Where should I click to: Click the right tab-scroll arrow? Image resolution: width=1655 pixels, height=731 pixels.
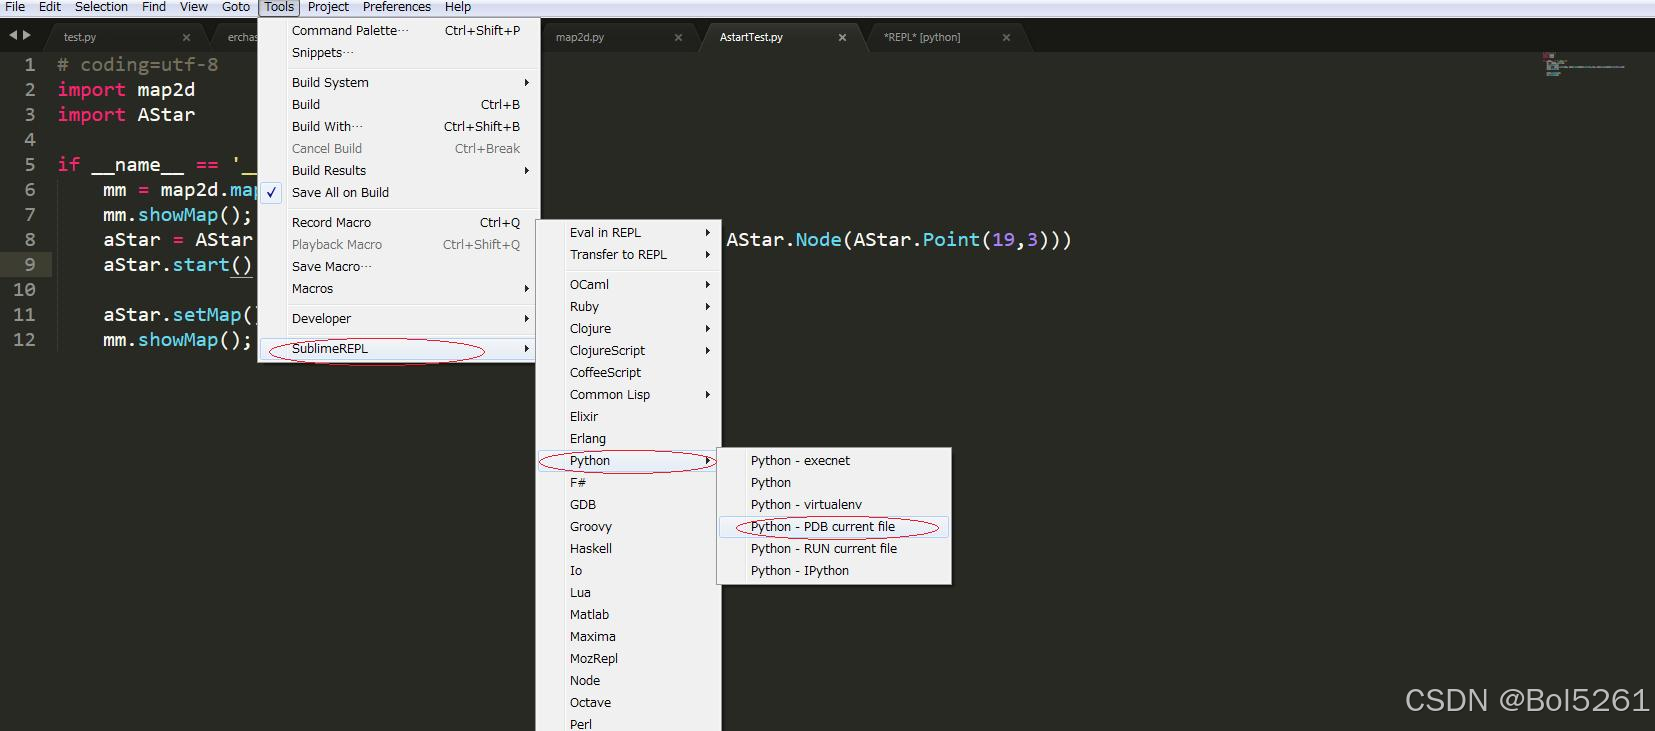click(27, 35)
